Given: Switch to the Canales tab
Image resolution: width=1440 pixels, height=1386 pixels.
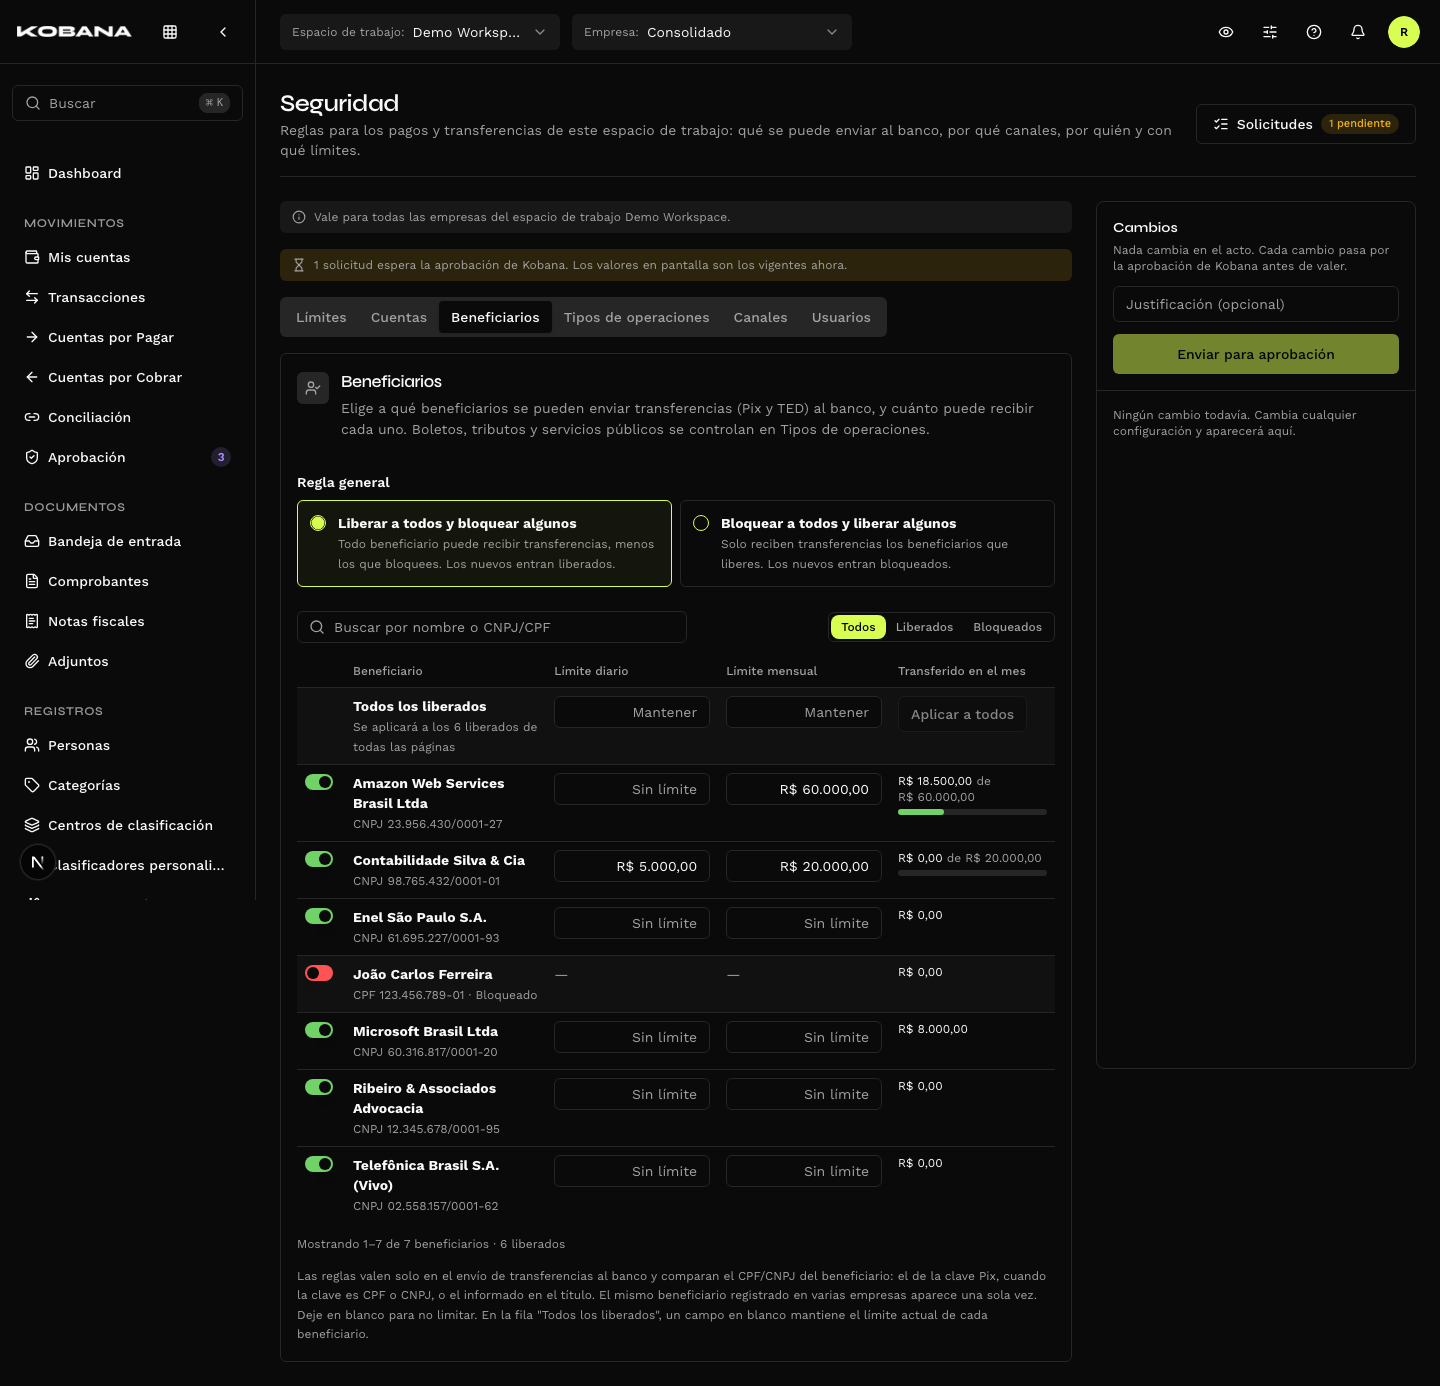Looking at the screenshot, I should 761,317.
